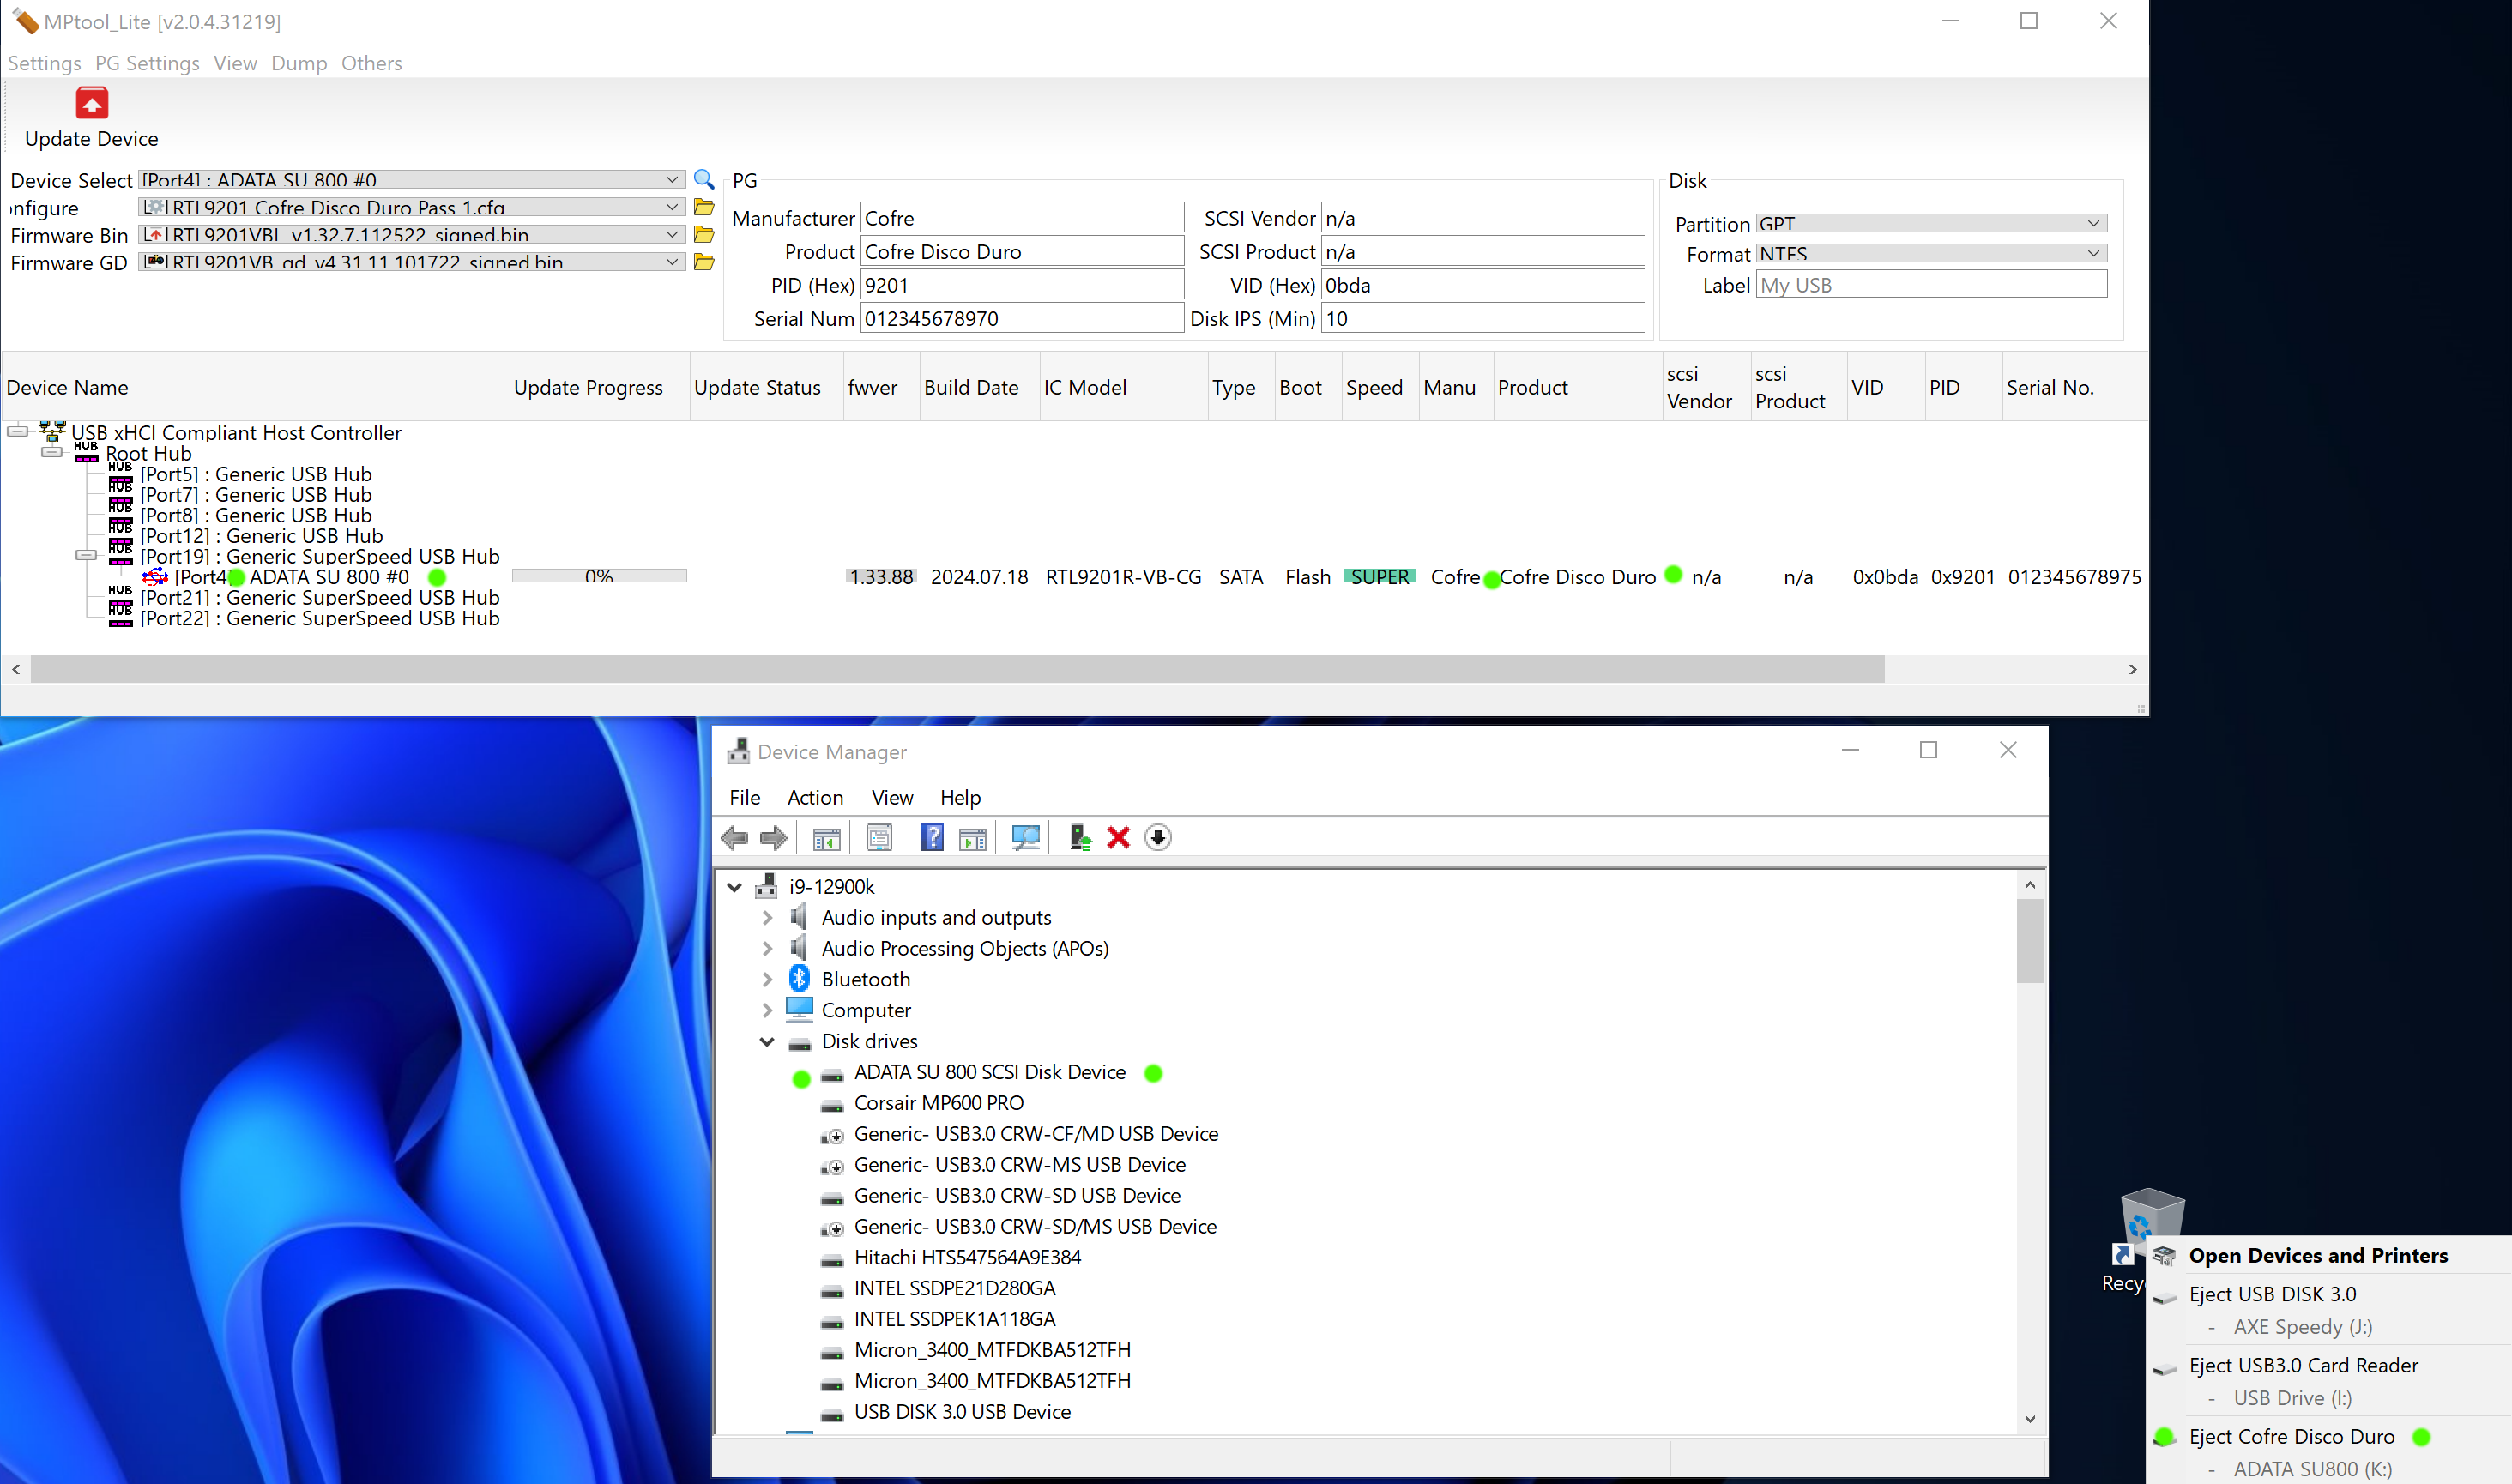Click the Update driver toolbar icon

tap(1079, 838)
